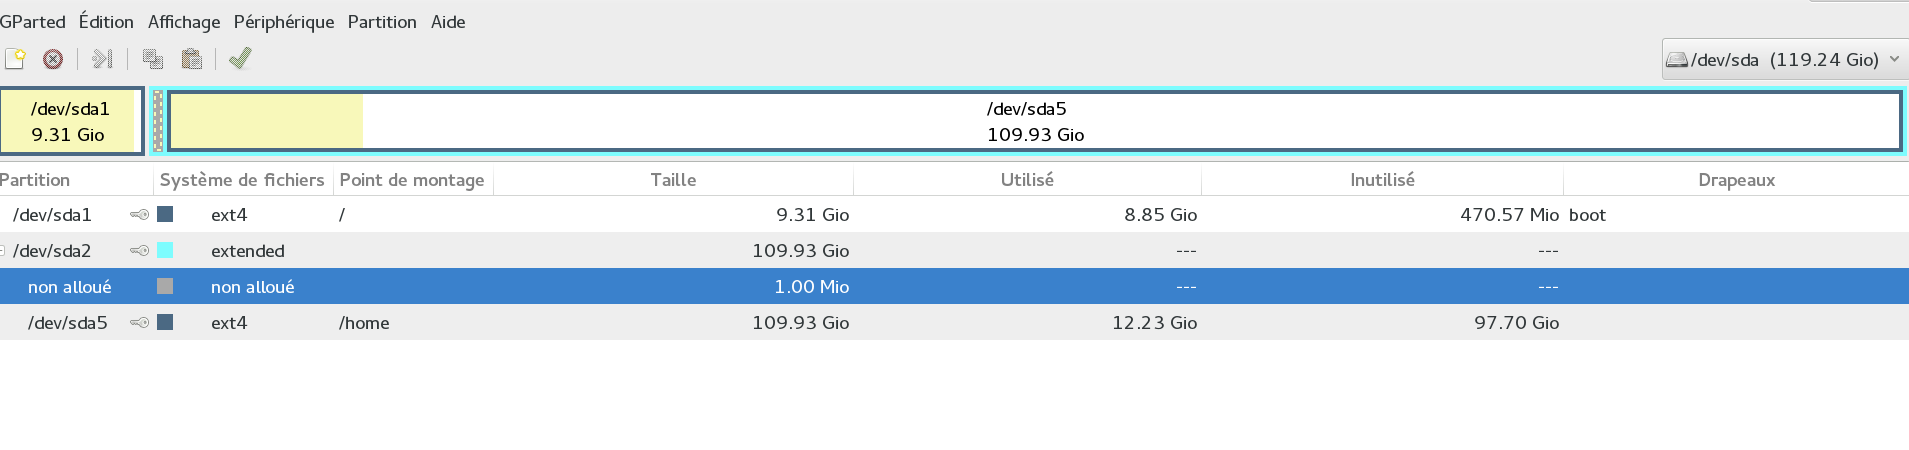This screenshot has height=450, width=1909.
Task: Click the Resize/Move partition toolbar icon
Action: [102, 59]
